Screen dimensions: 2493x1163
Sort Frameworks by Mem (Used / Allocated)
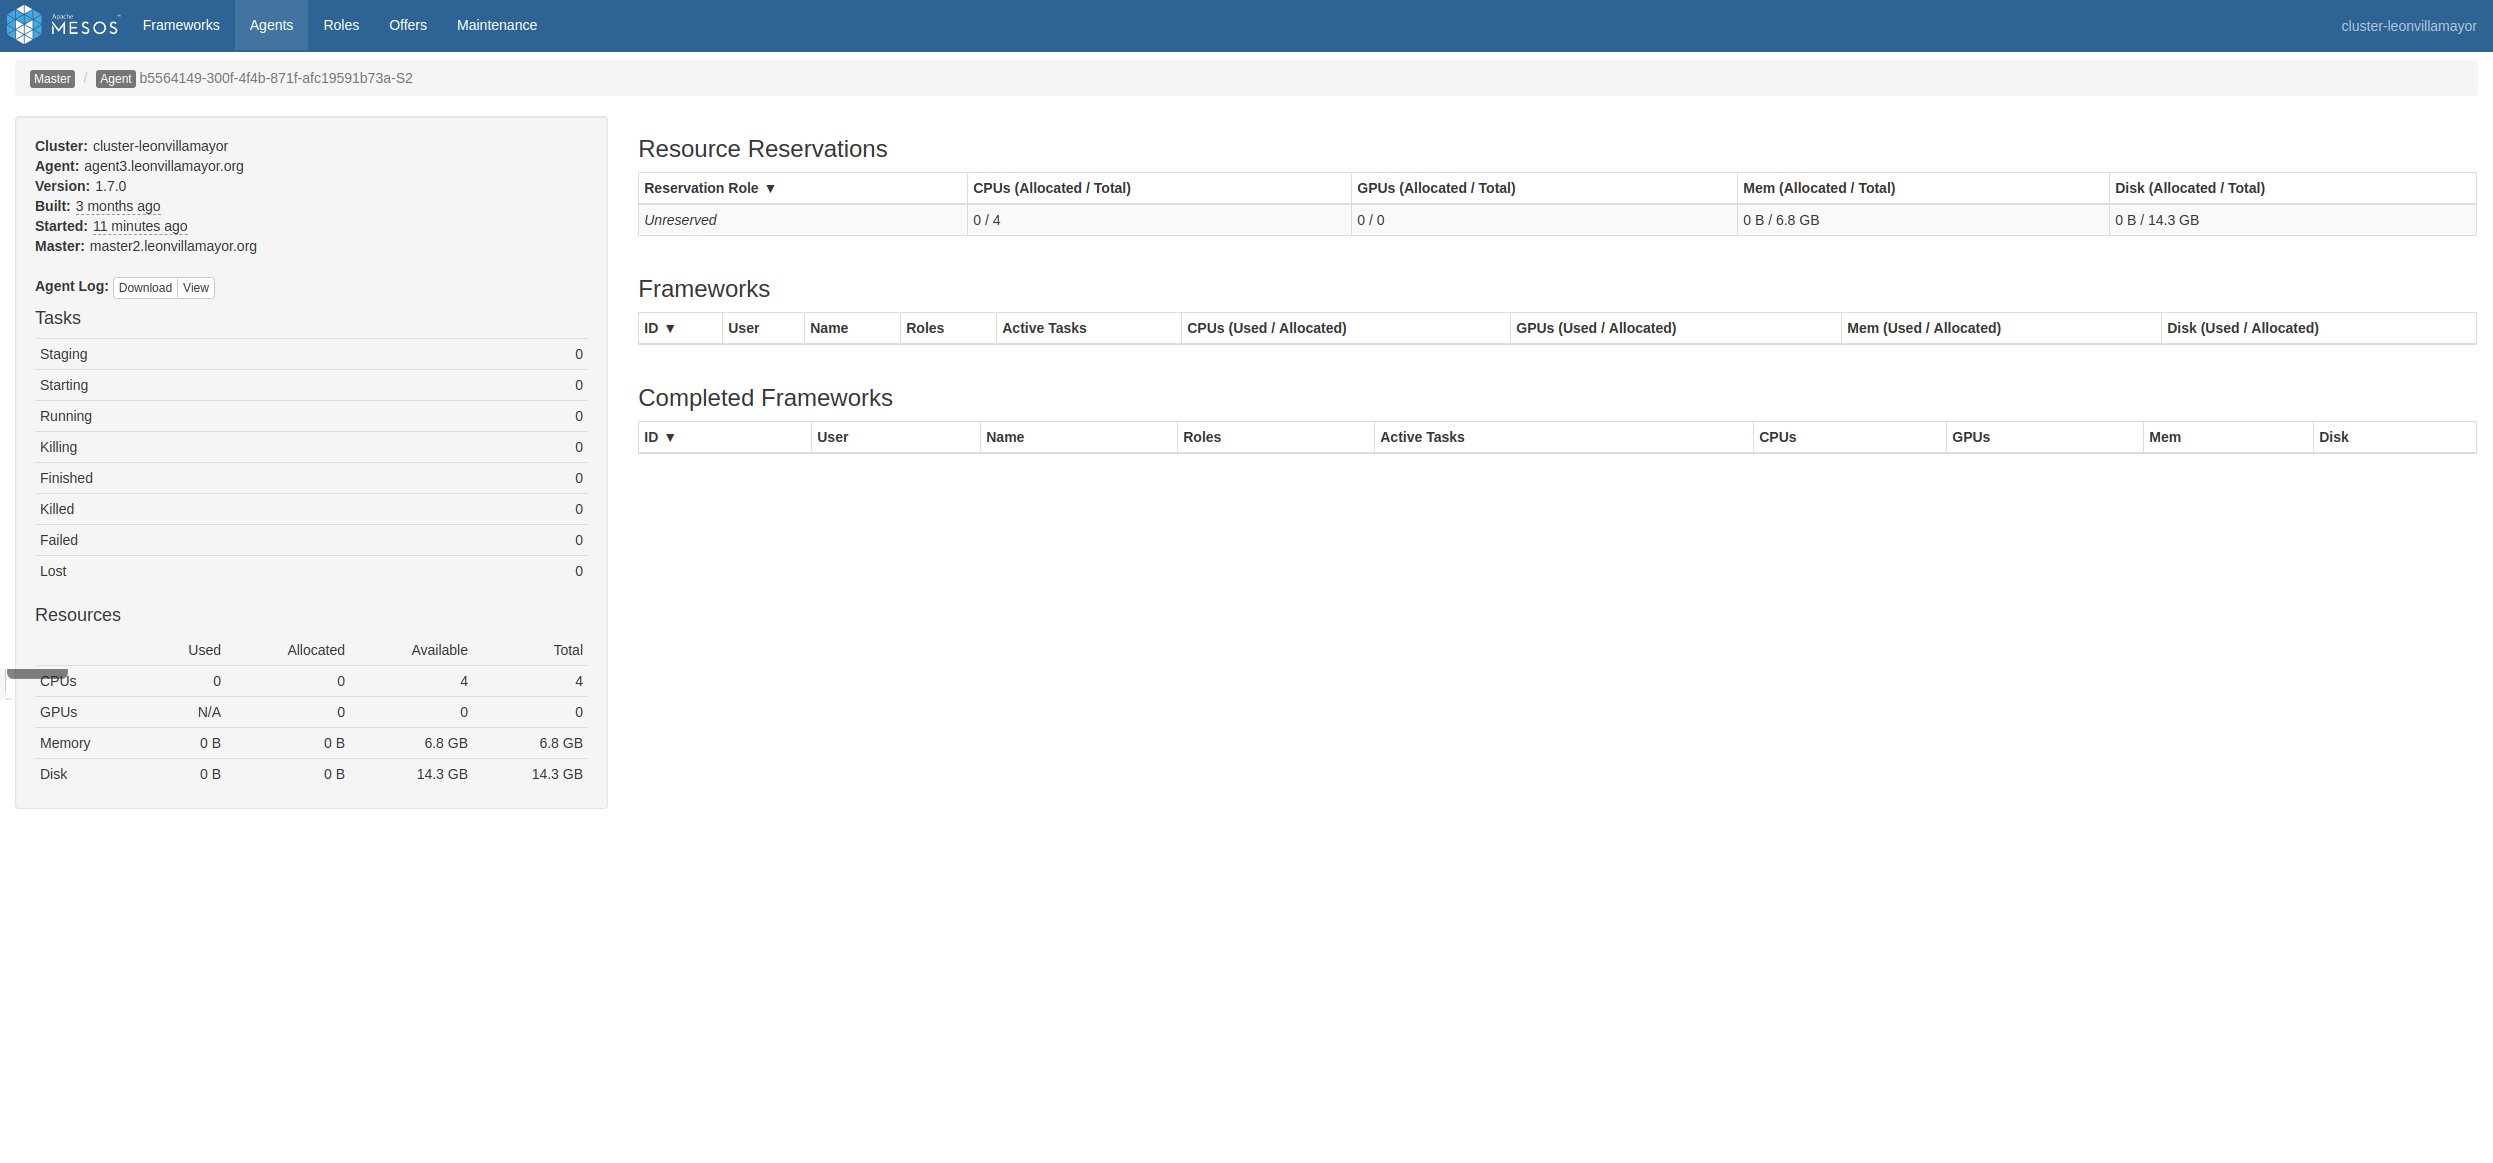click(2001, 328)
